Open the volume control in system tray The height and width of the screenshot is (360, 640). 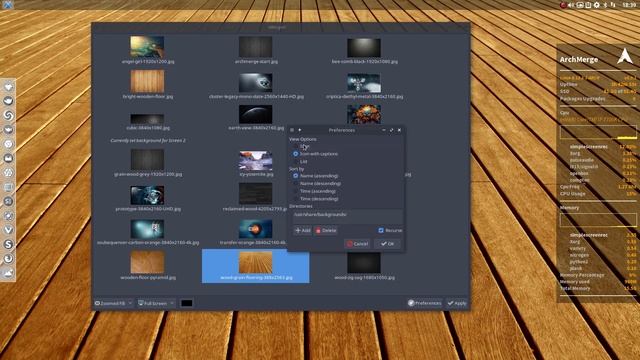coord(571,5)
